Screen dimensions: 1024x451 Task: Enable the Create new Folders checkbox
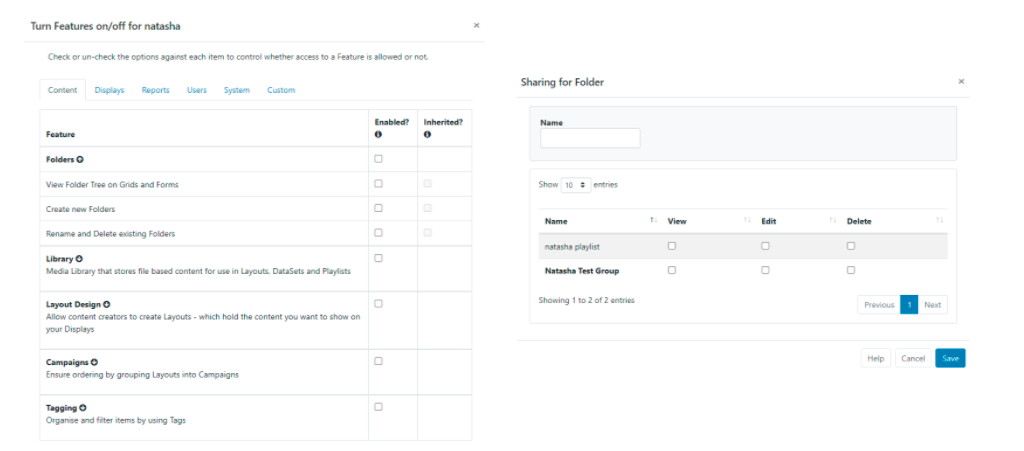click(378, 208)
